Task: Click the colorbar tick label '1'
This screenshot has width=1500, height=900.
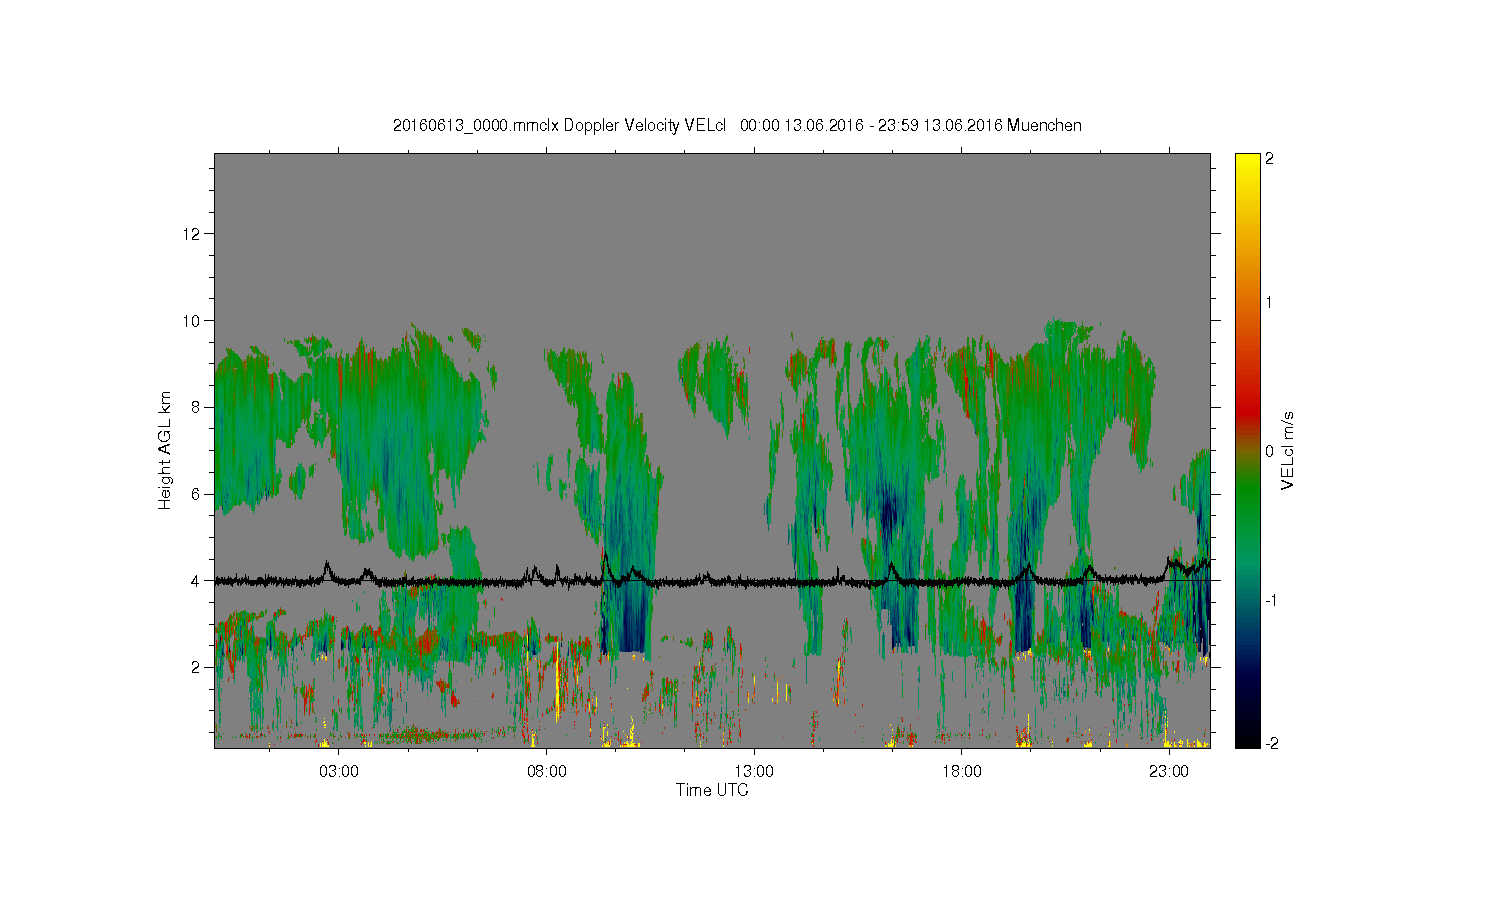Action: click(x=1270, y=303)
